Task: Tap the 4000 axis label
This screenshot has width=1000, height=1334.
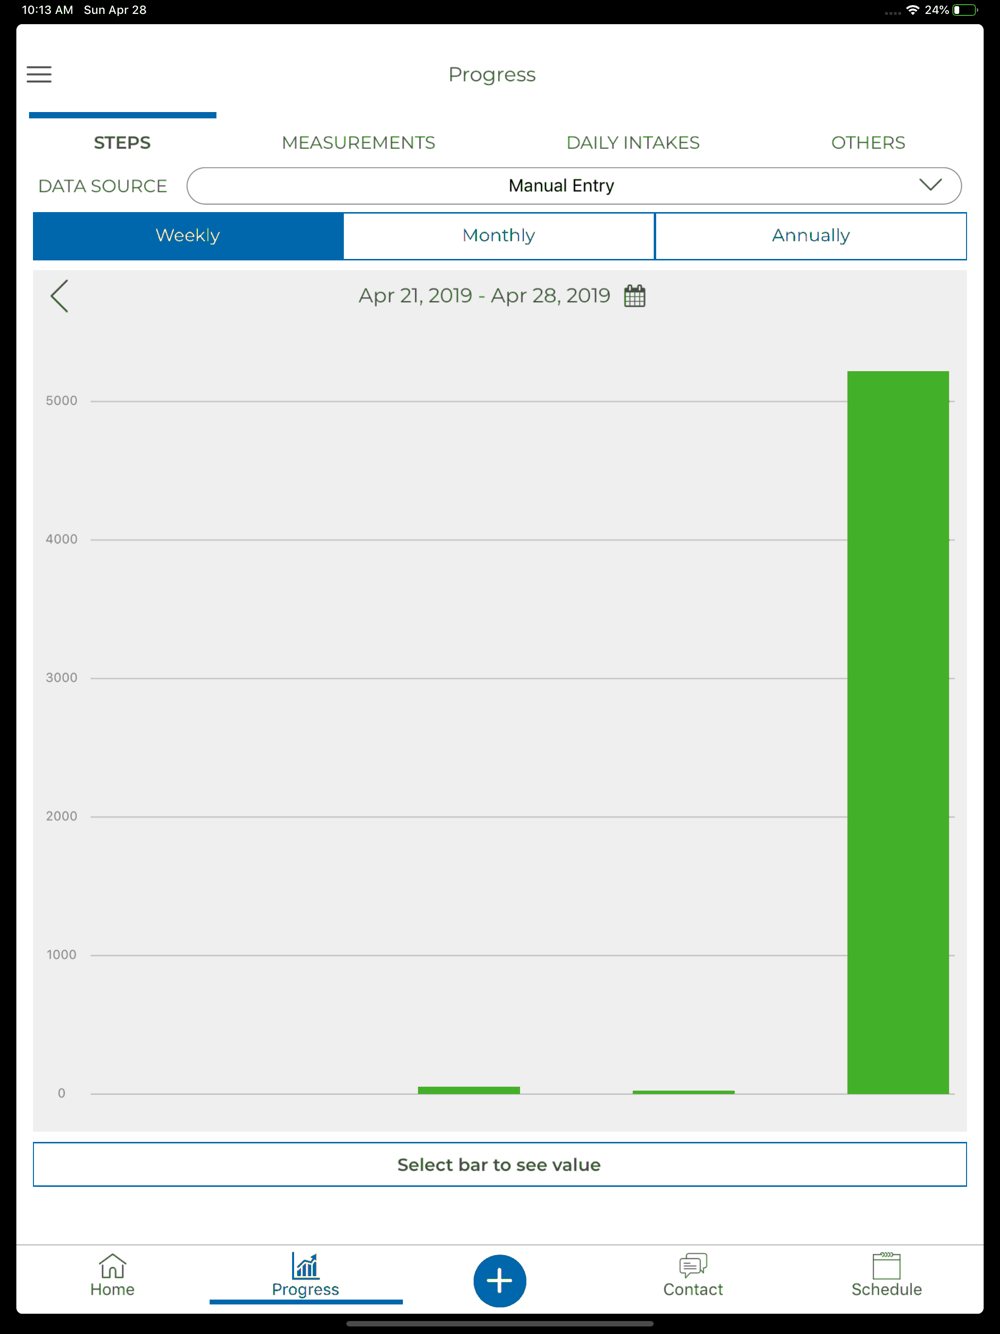Action: click(61, 539)
